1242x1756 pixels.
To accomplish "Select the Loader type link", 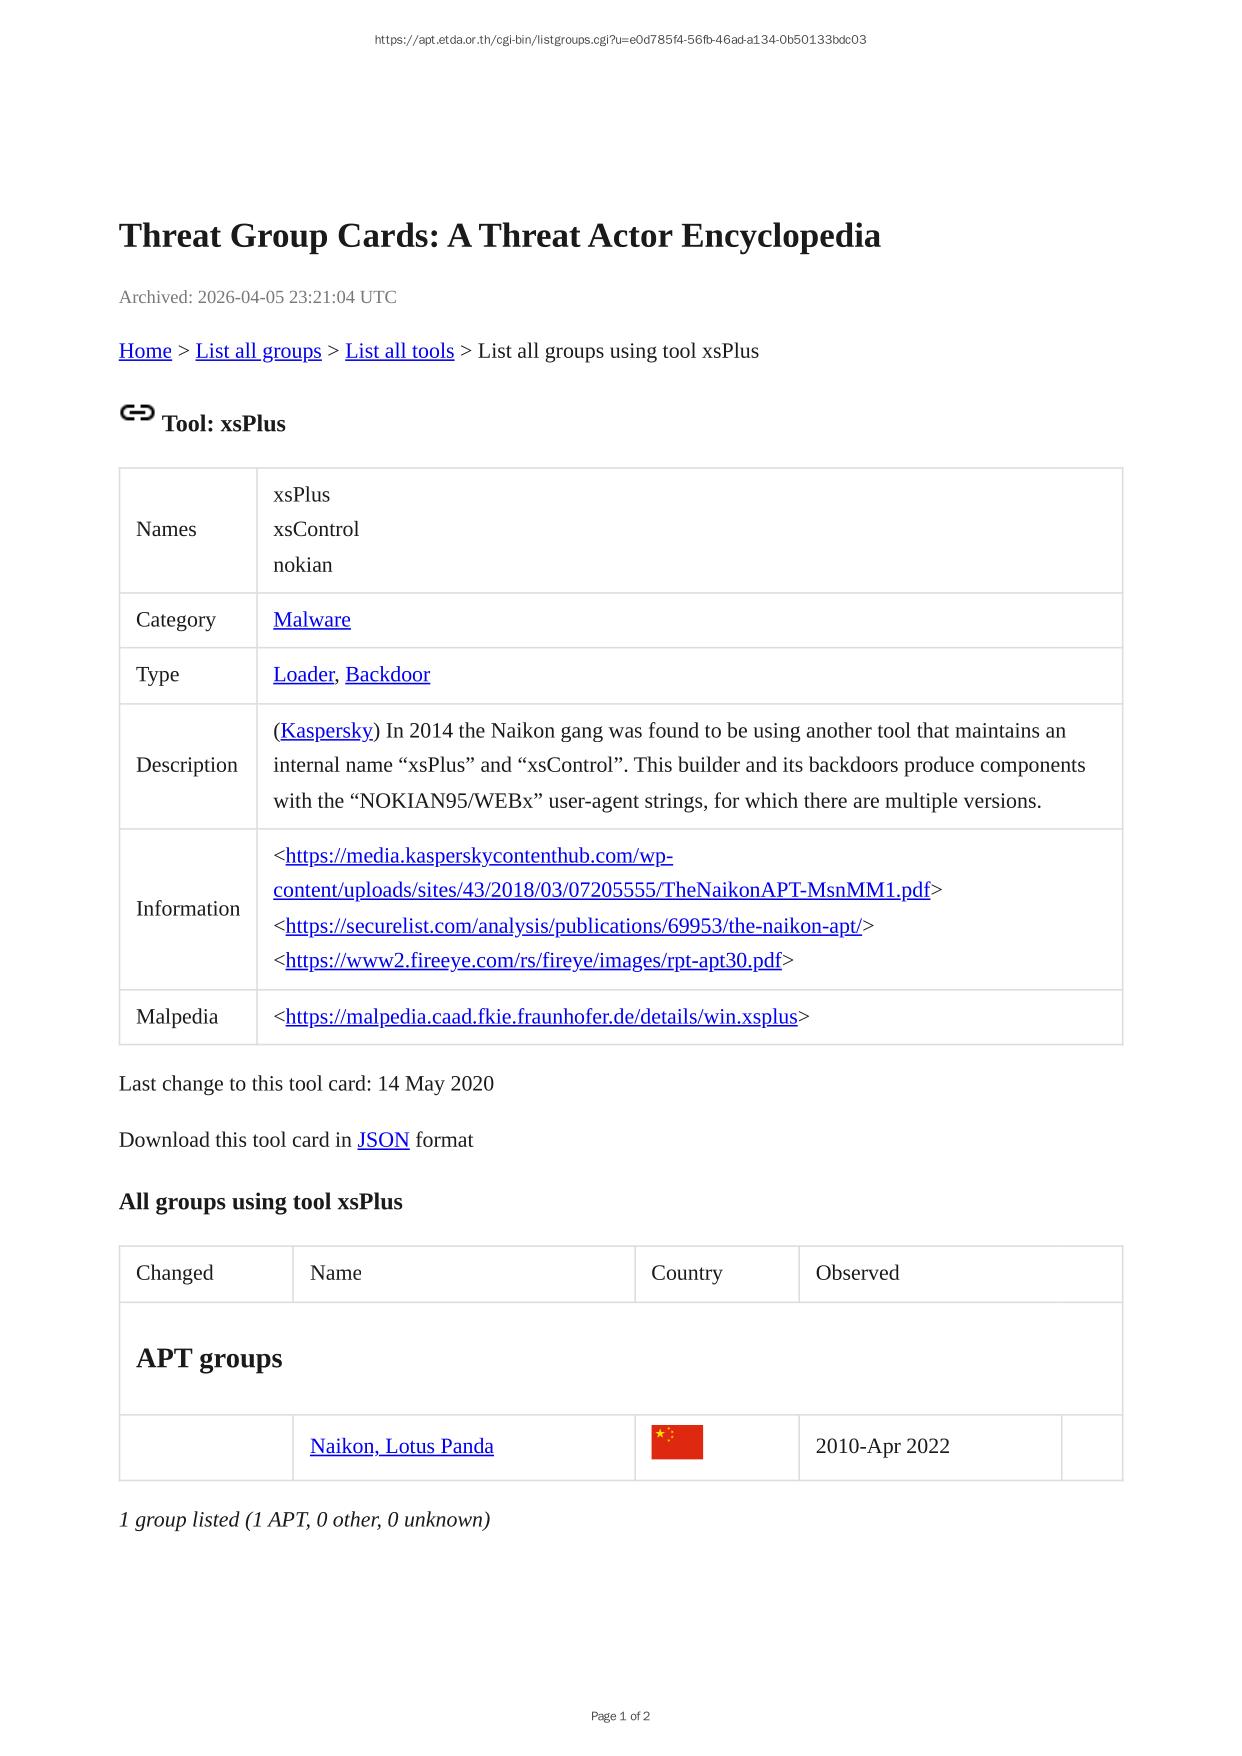I will [303, 675].
